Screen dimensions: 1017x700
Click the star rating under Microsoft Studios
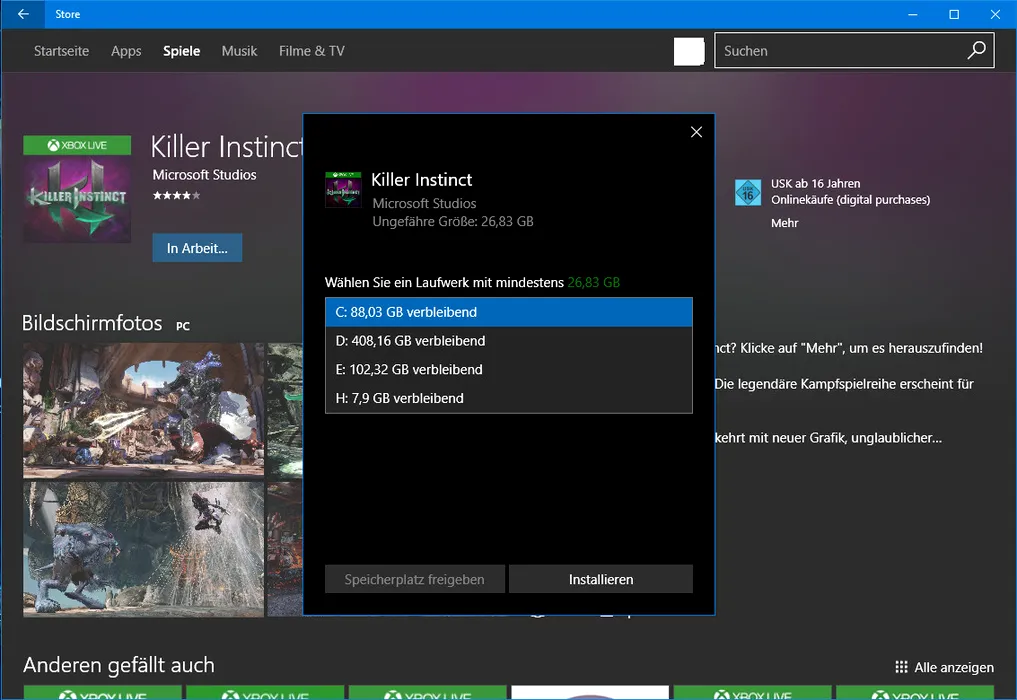pyautogui.click(x=176, y=195)
